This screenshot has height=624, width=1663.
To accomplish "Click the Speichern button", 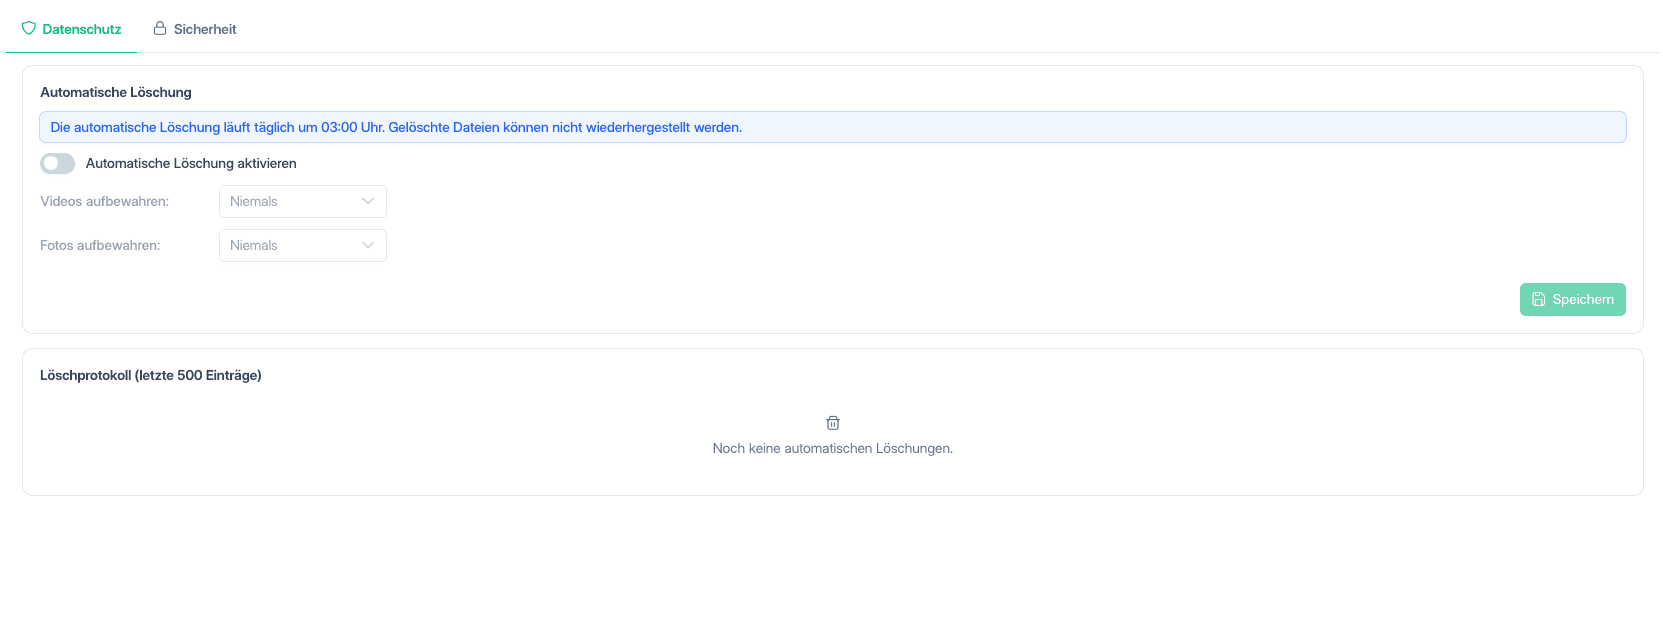I will [1573, 299].
